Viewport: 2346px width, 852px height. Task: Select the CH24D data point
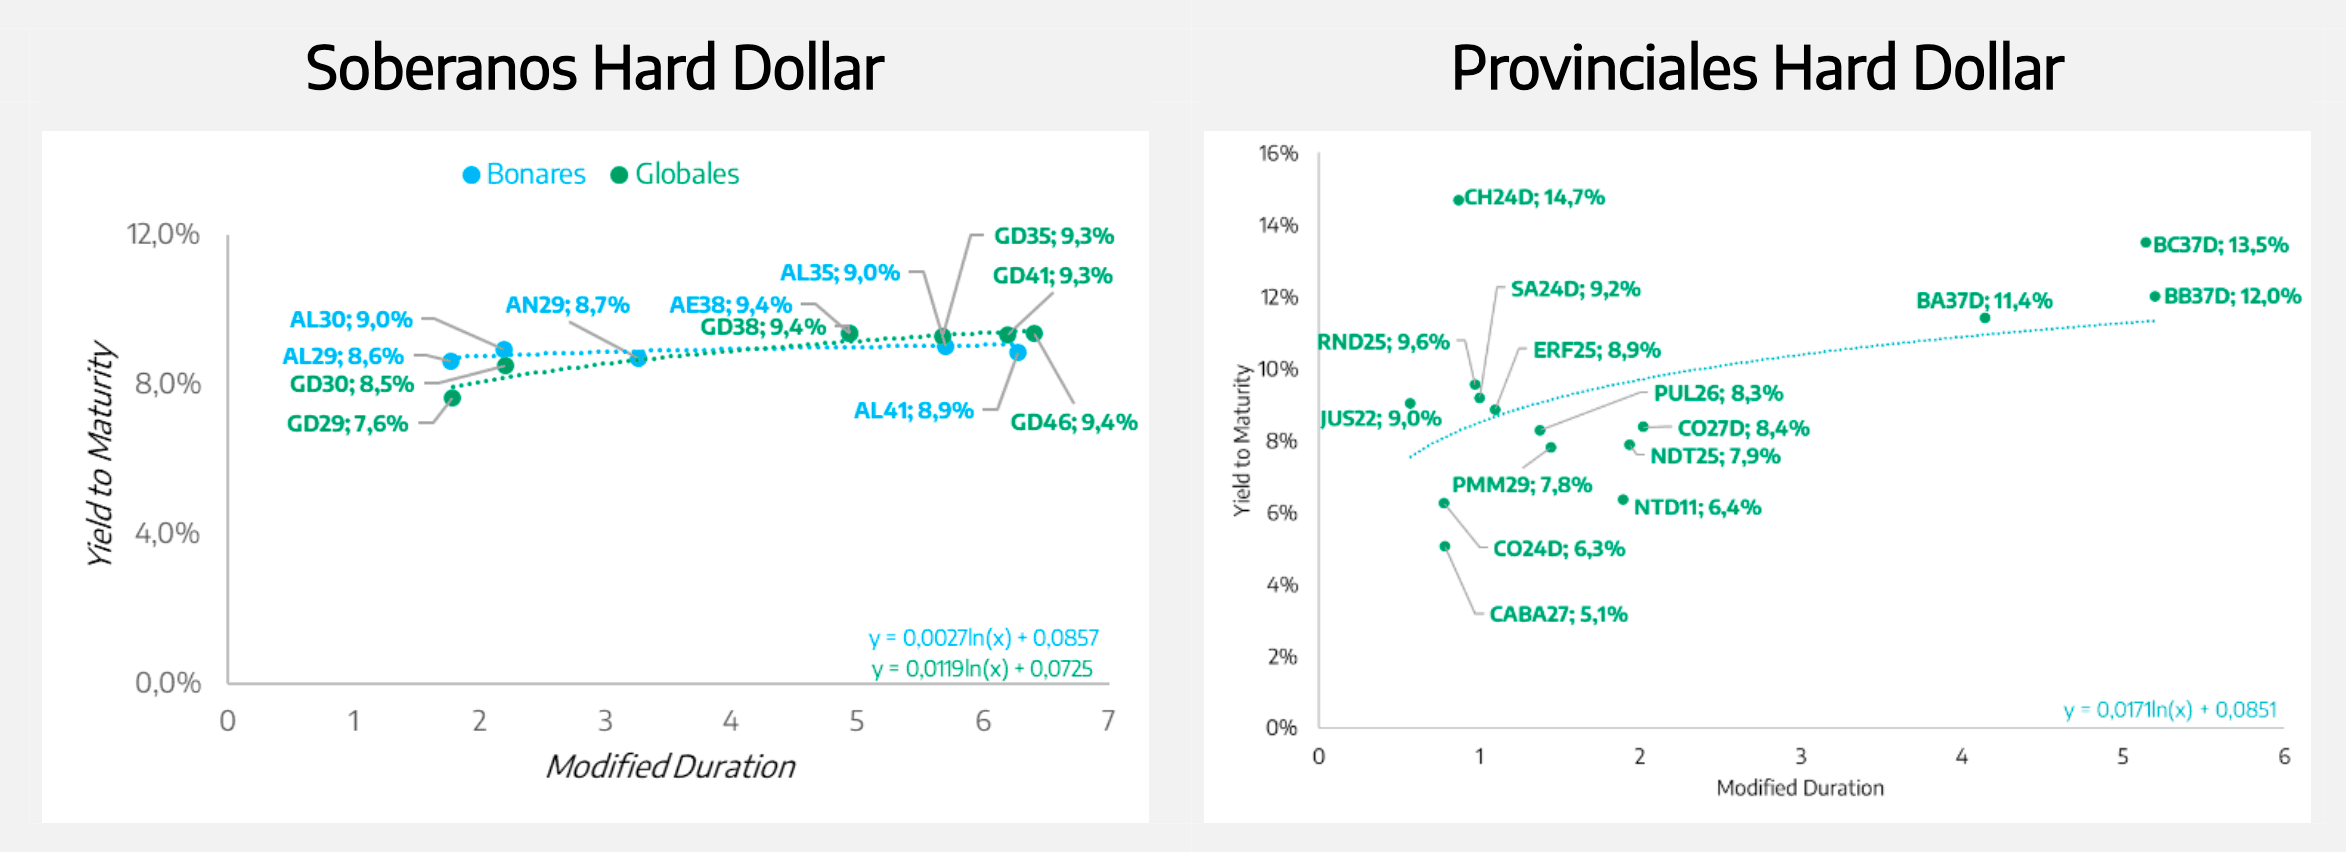click(1458, 200)
